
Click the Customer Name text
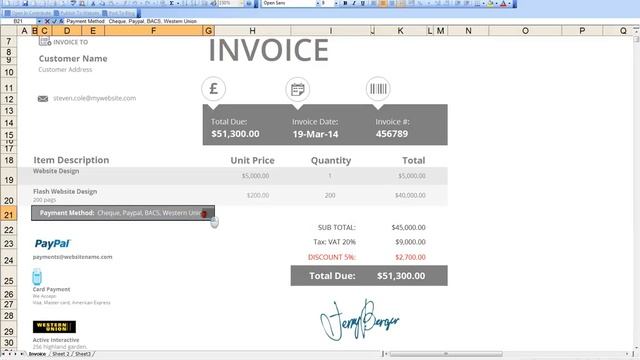[x=73, y=58]
